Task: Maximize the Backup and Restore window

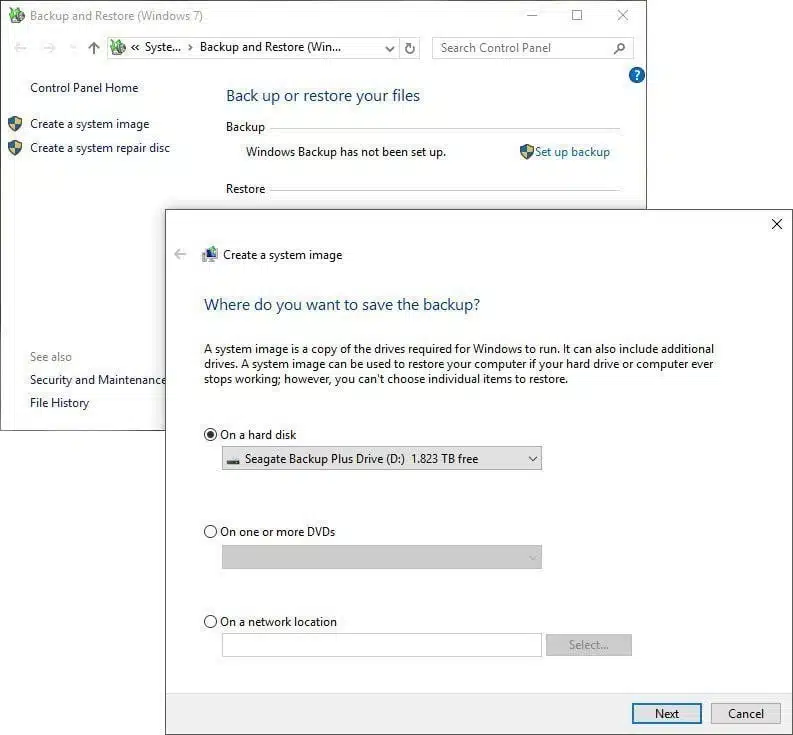Action: point(577,16)
